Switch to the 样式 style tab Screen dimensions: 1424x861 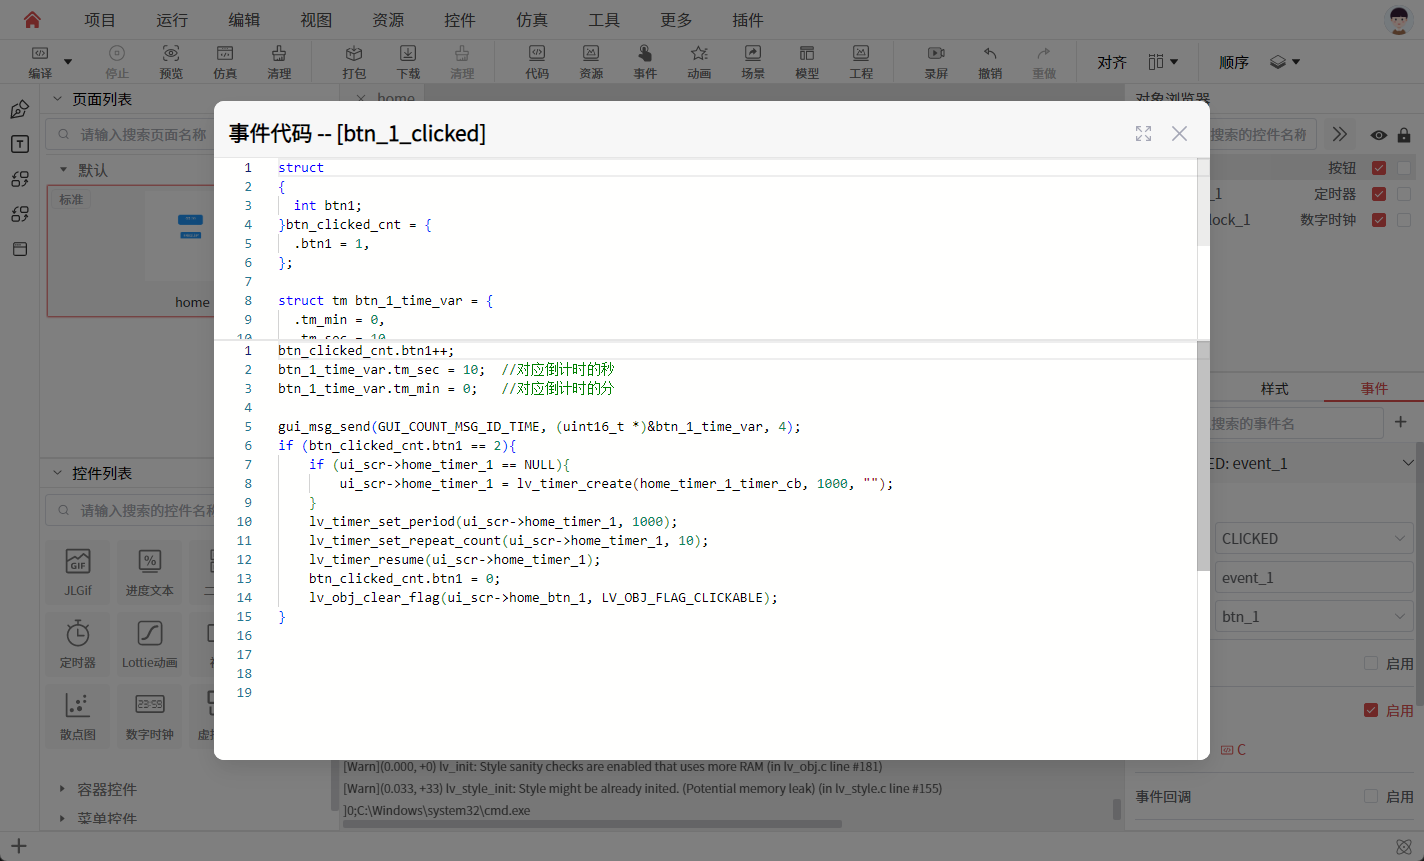point(1274,388)
